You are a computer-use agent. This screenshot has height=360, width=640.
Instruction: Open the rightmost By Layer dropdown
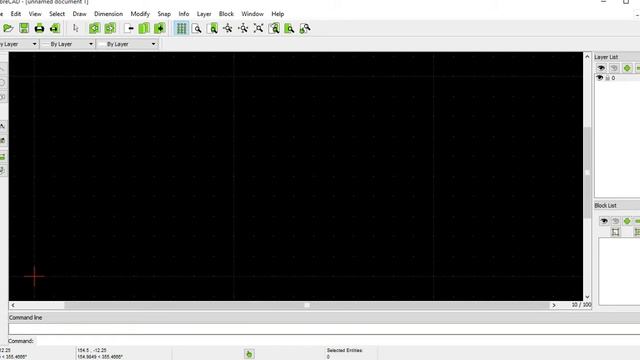coord(127,44)
